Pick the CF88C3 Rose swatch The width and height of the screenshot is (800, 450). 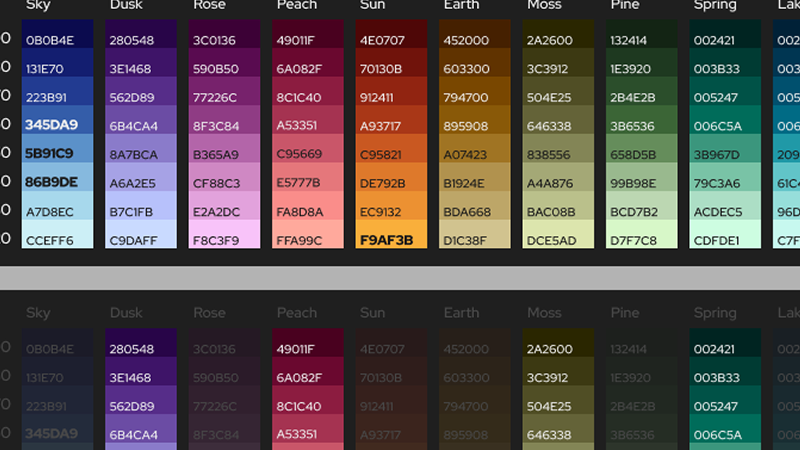pos(224,177)
